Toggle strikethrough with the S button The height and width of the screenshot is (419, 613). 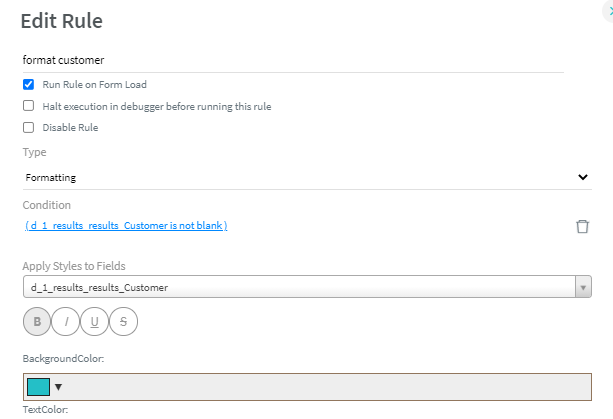[x=123, y=321]
